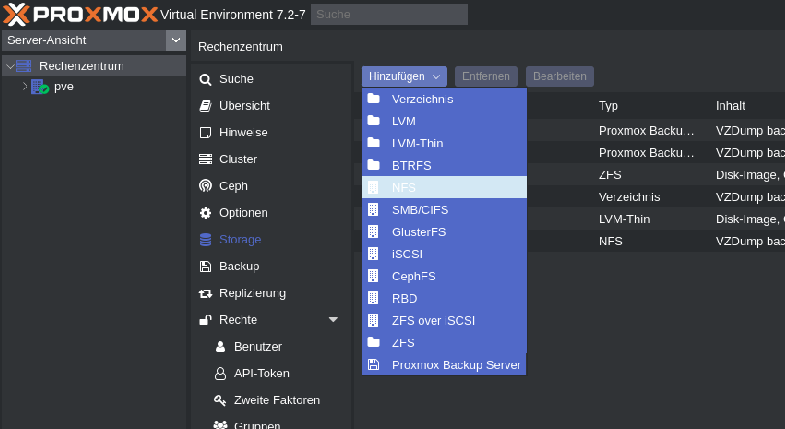Open Benutzer under Rechte
The height and width of the screenshot is (429, 785).
(x=258, y=346)
